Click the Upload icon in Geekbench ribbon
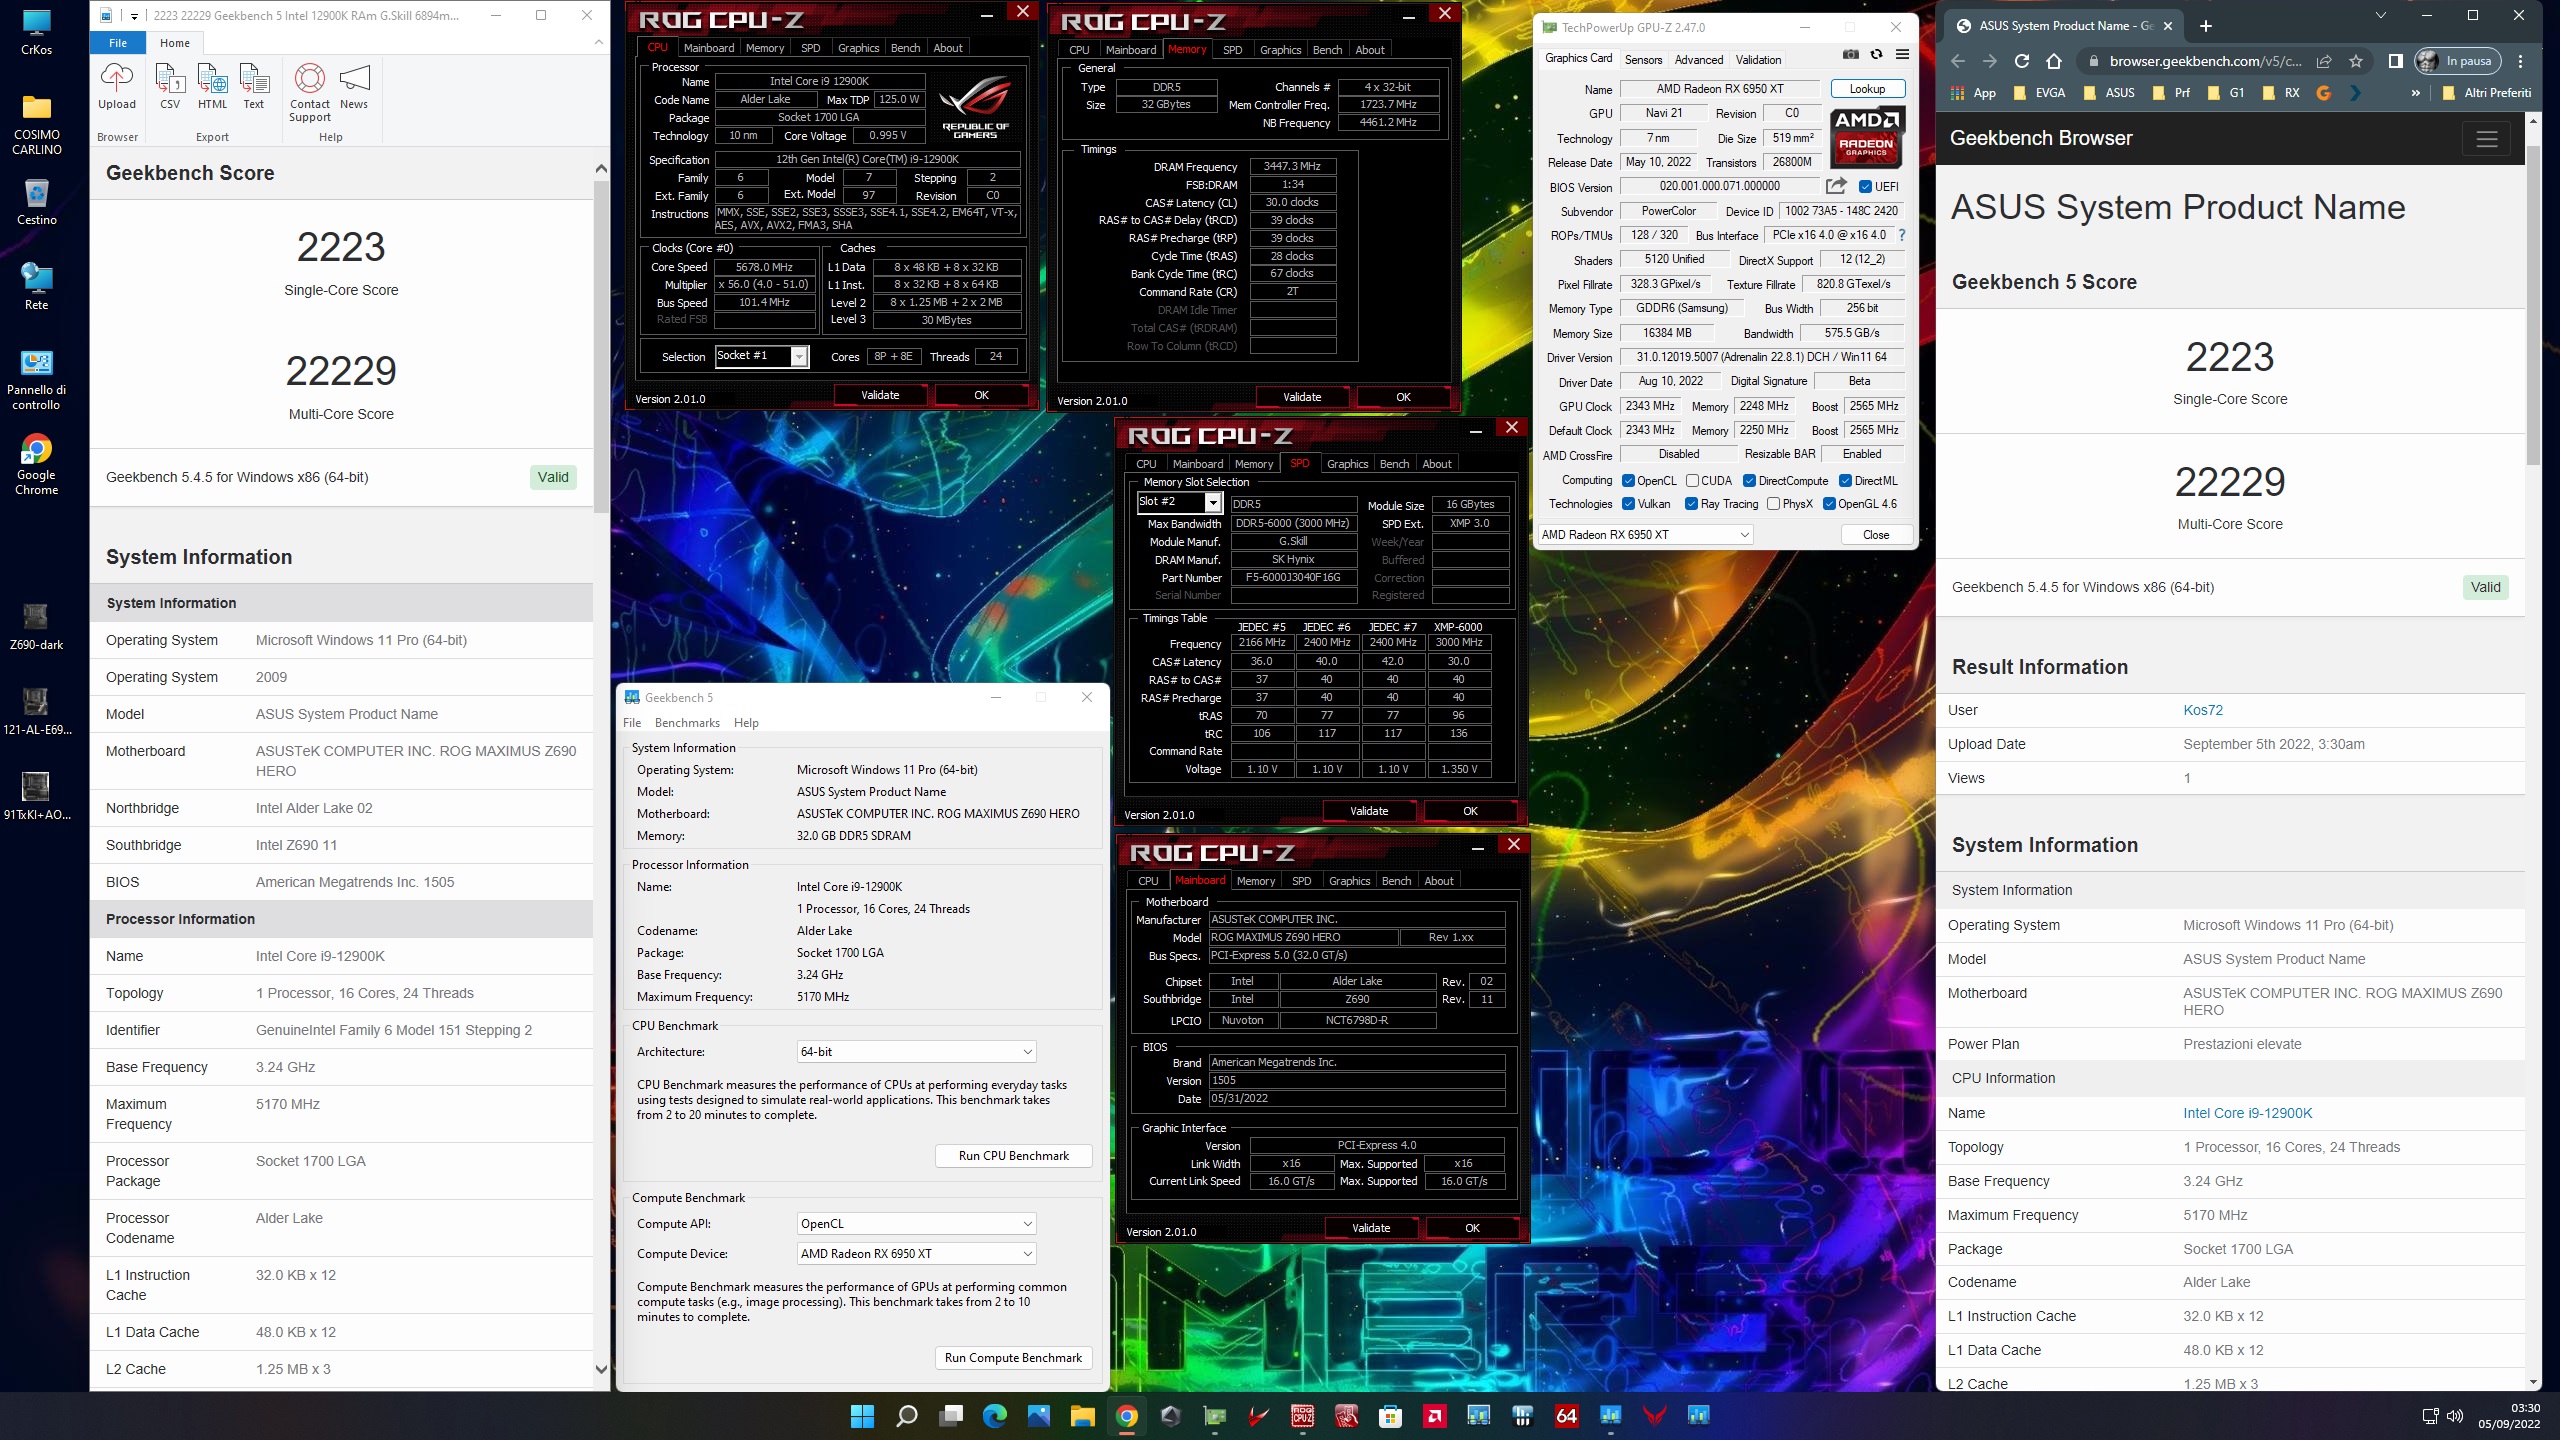 pos(116,86)
